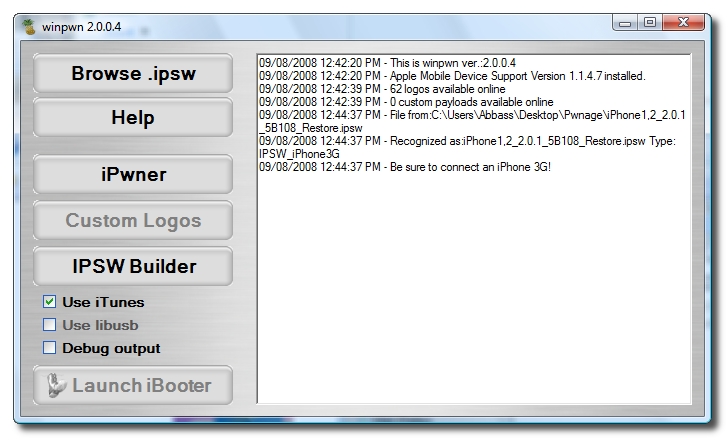Launch the iPwner function

(x=133, y=174)
